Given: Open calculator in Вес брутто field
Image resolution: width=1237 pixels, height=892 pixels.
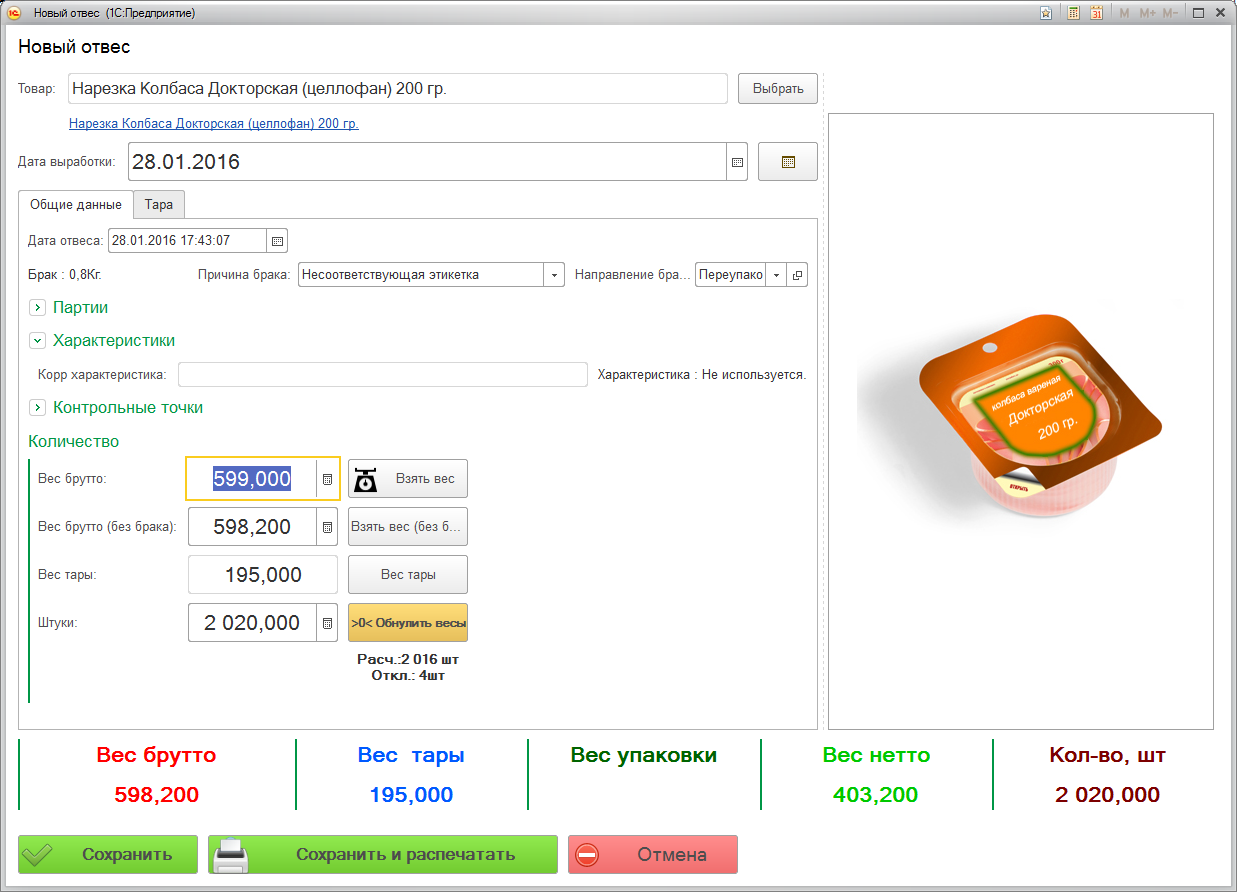Looking at the screenshot, I should click(x=327, y=479).
